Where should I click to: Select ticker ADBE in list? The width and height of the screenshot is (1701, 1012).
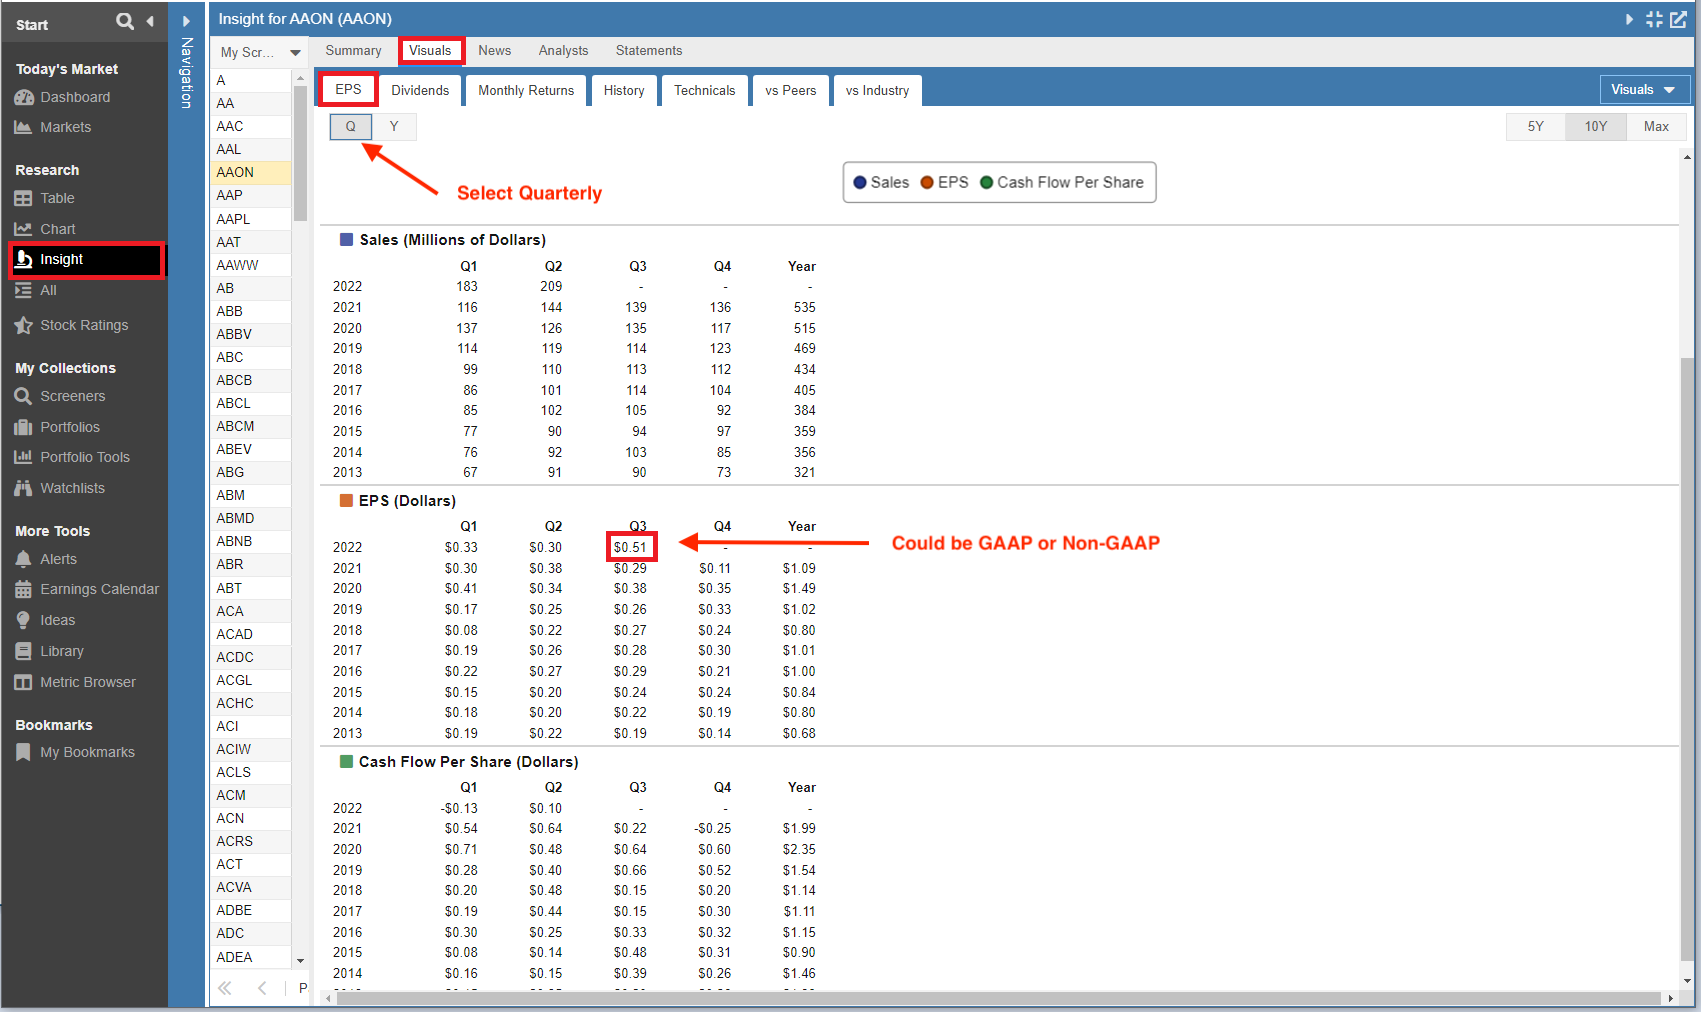251,911
